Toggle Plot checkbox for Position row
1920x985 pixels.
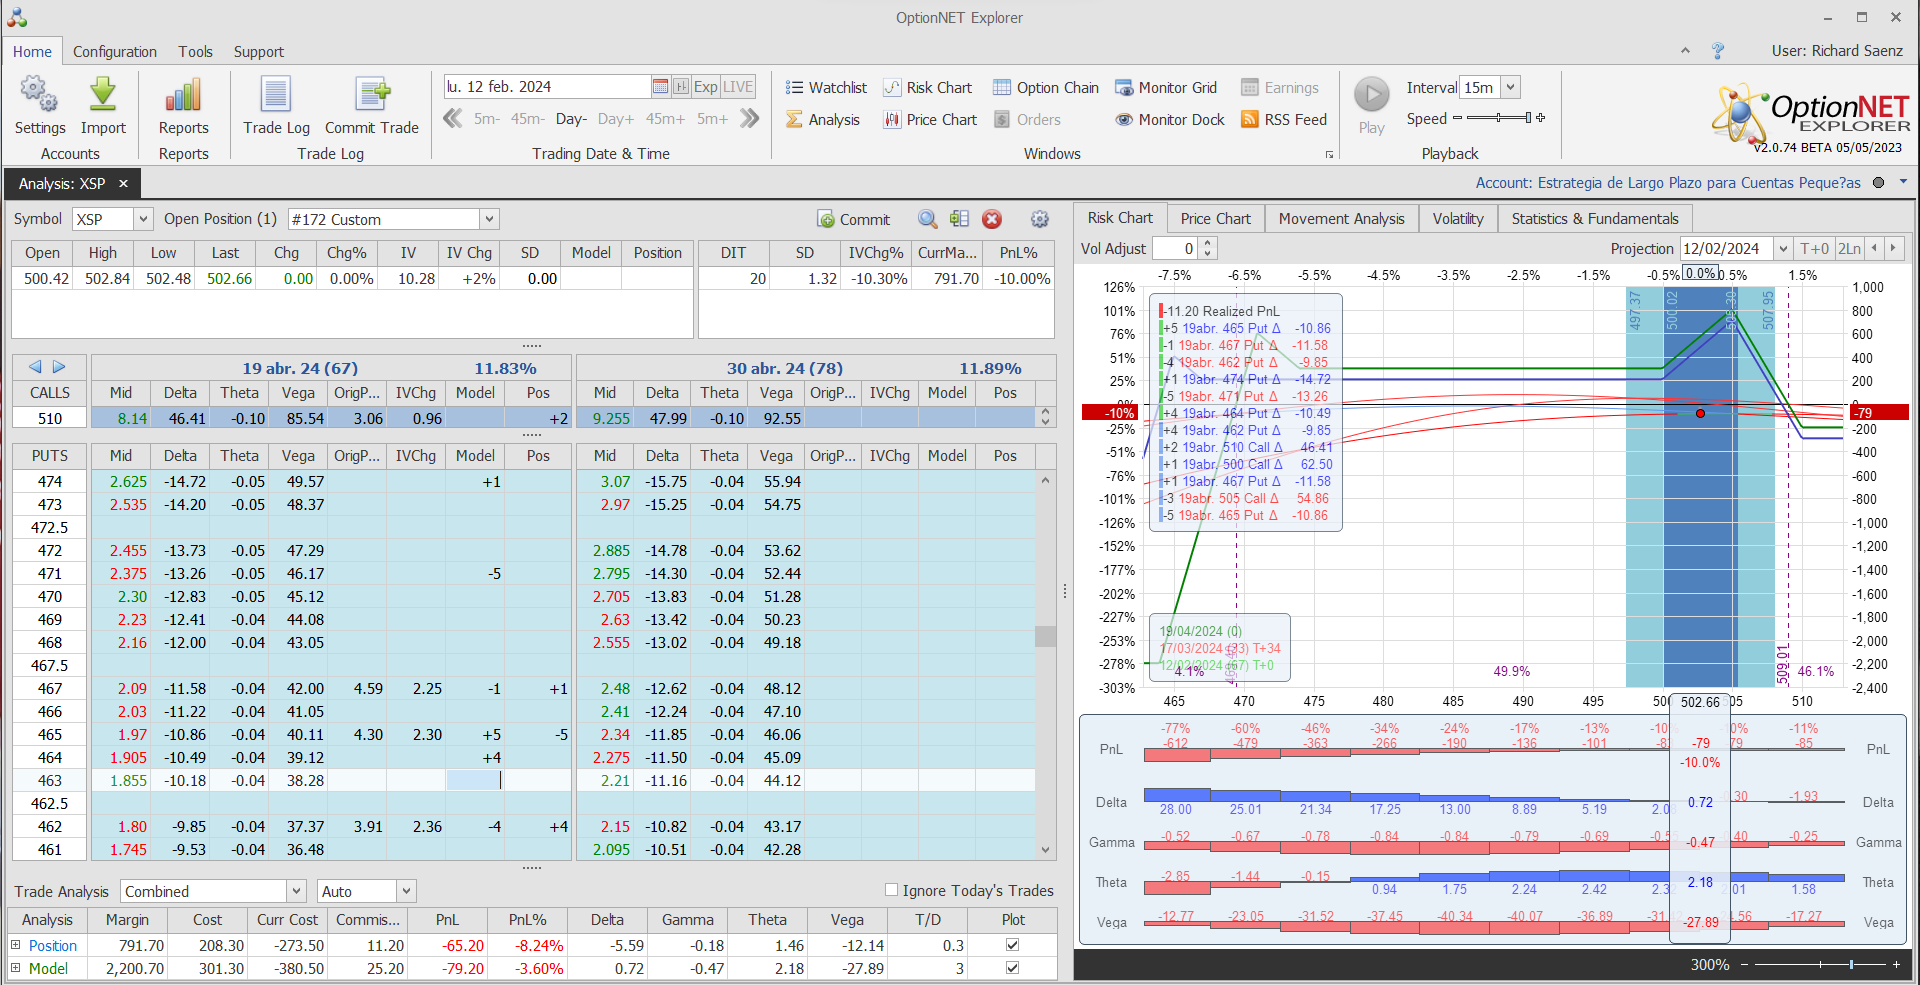(x=1012, y=945)
